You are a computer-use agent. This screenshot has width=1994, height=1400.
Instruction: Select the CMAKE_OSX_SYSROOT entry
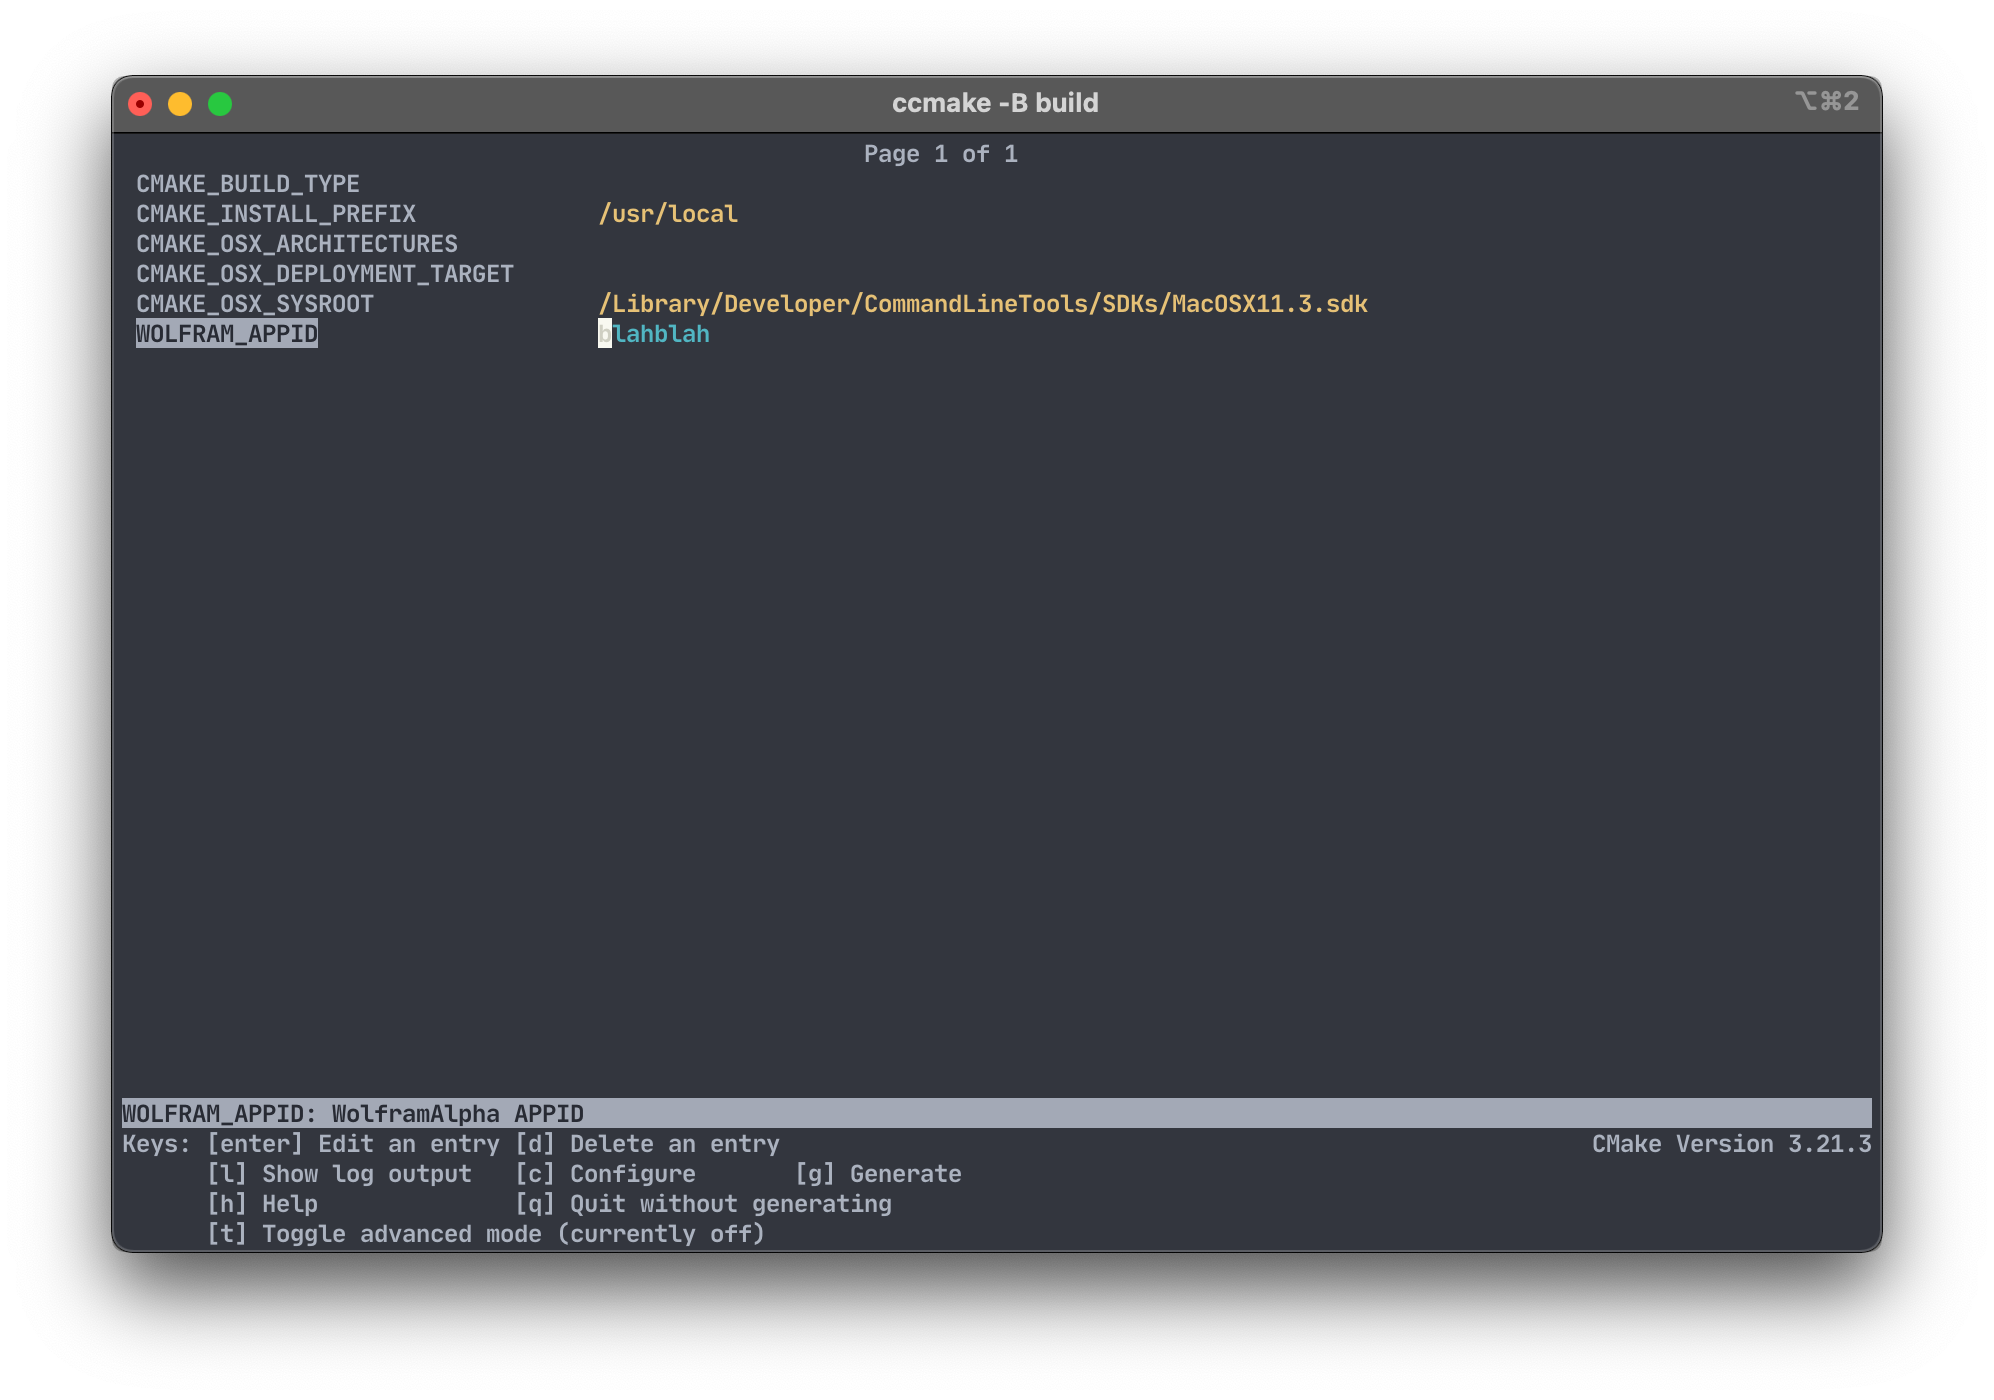pyautogui.click(x=255, y=304)
